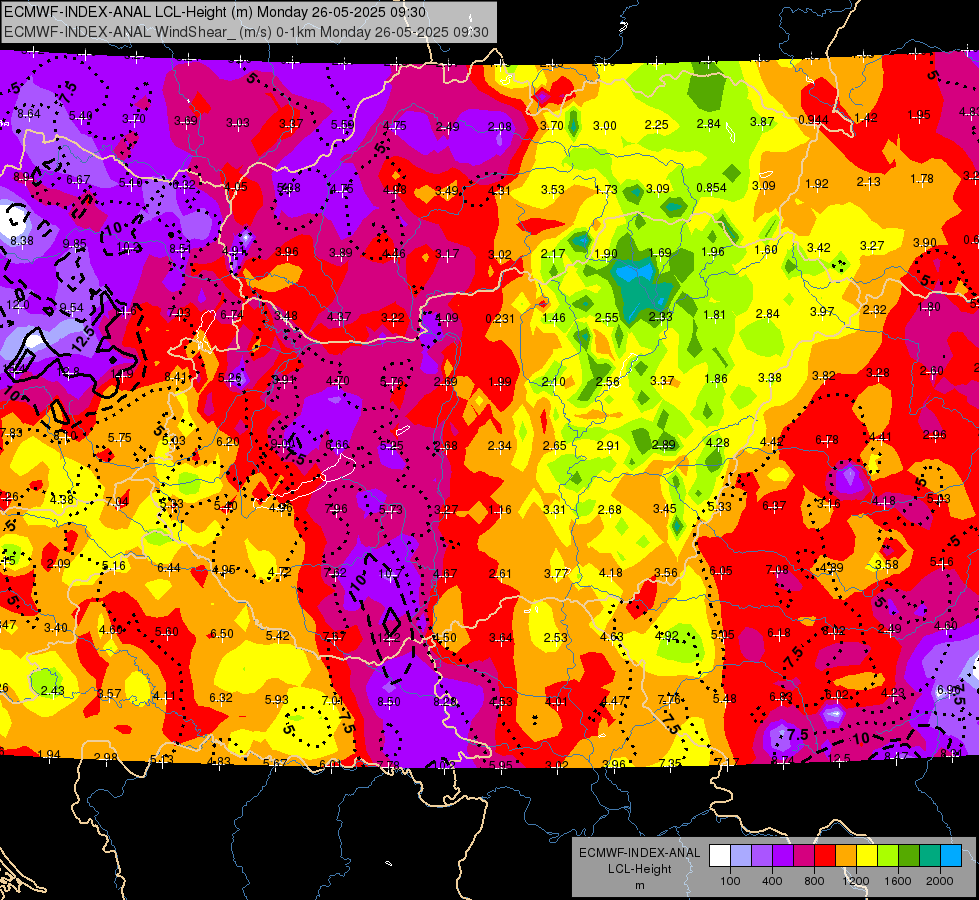The width and height of the screenshot is (979, 900).
Task: Click the white swatch in the LCL-Height legend
Action: tap(720, 855)
